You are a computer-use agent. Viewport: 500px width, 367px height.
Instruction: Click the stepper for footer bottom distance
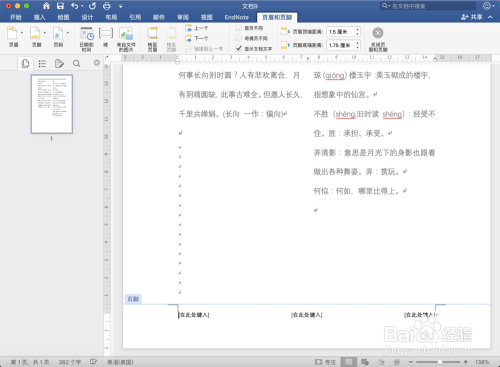pyautogui.click(x=357, y=45)
